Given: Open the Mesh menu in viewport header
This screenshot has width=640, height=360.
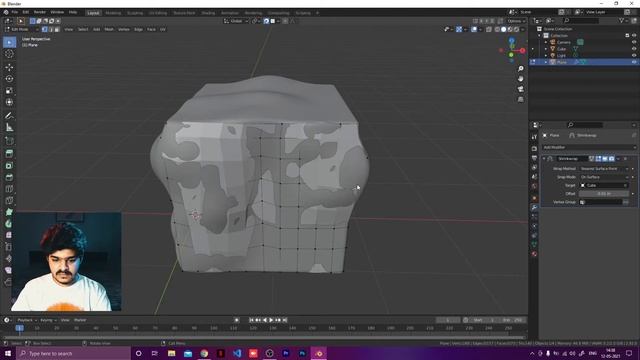Looking at the screenshot, I should pos(109,29).
